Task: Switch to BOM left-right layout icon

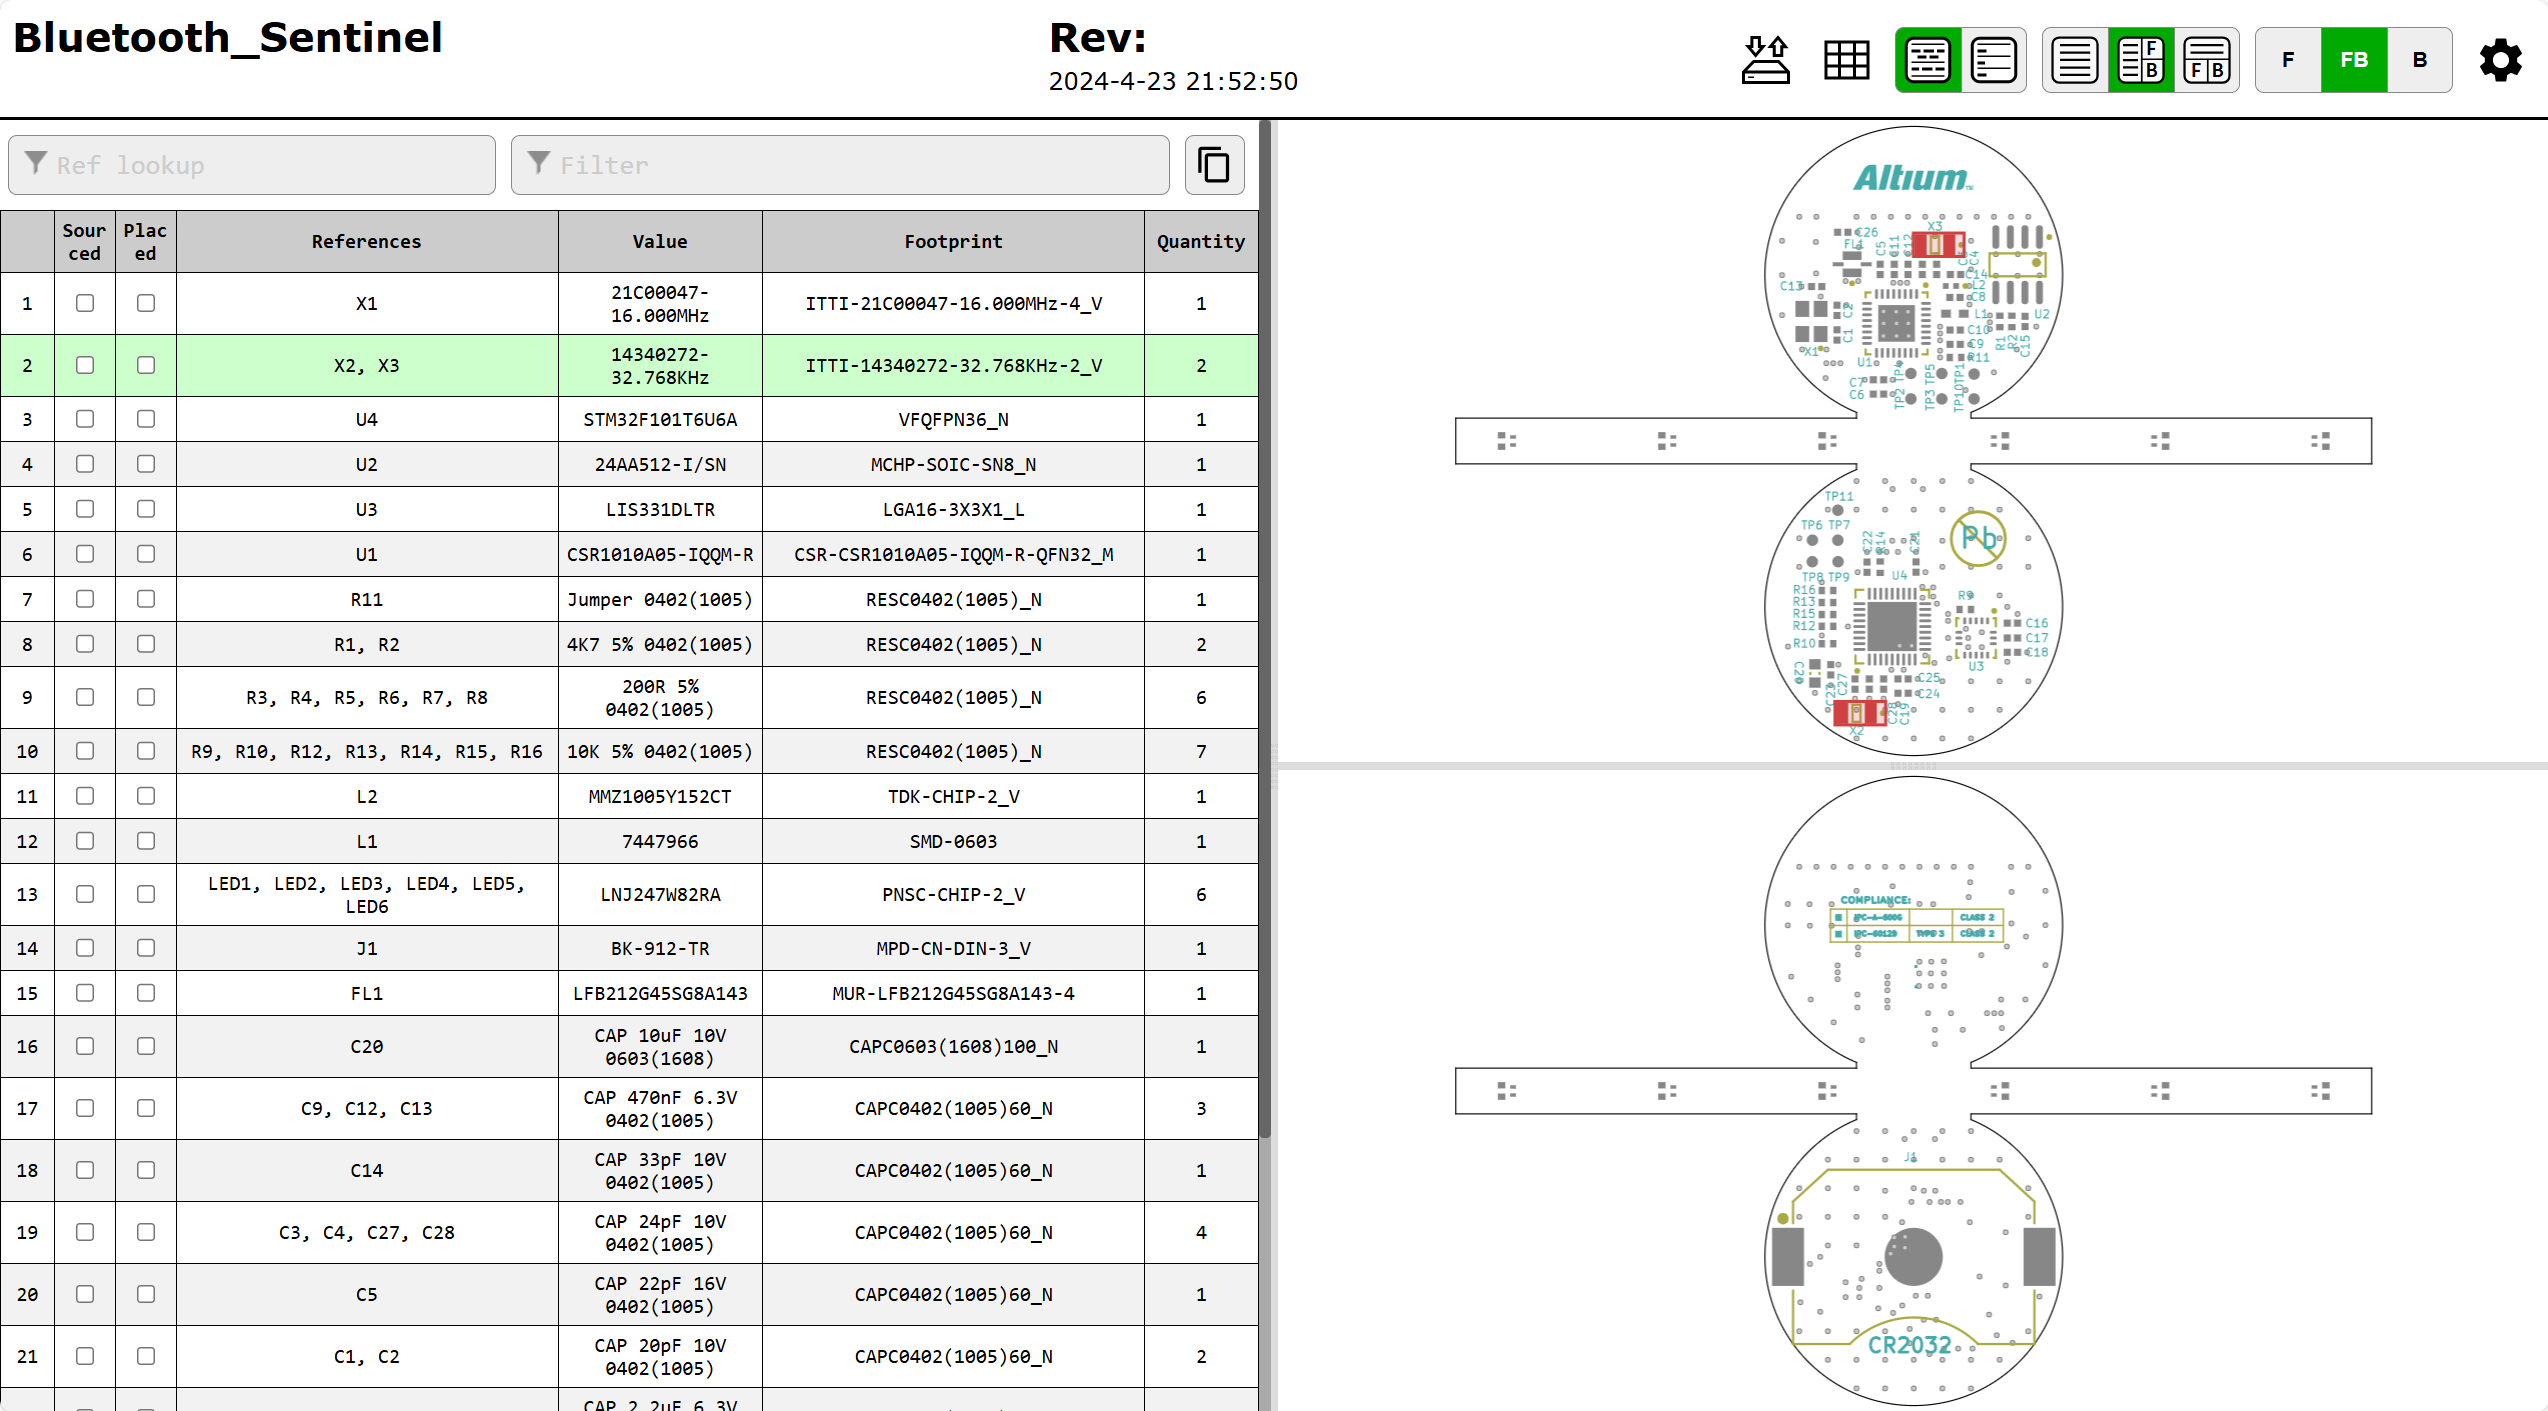Action: (x=2140, y=60)
